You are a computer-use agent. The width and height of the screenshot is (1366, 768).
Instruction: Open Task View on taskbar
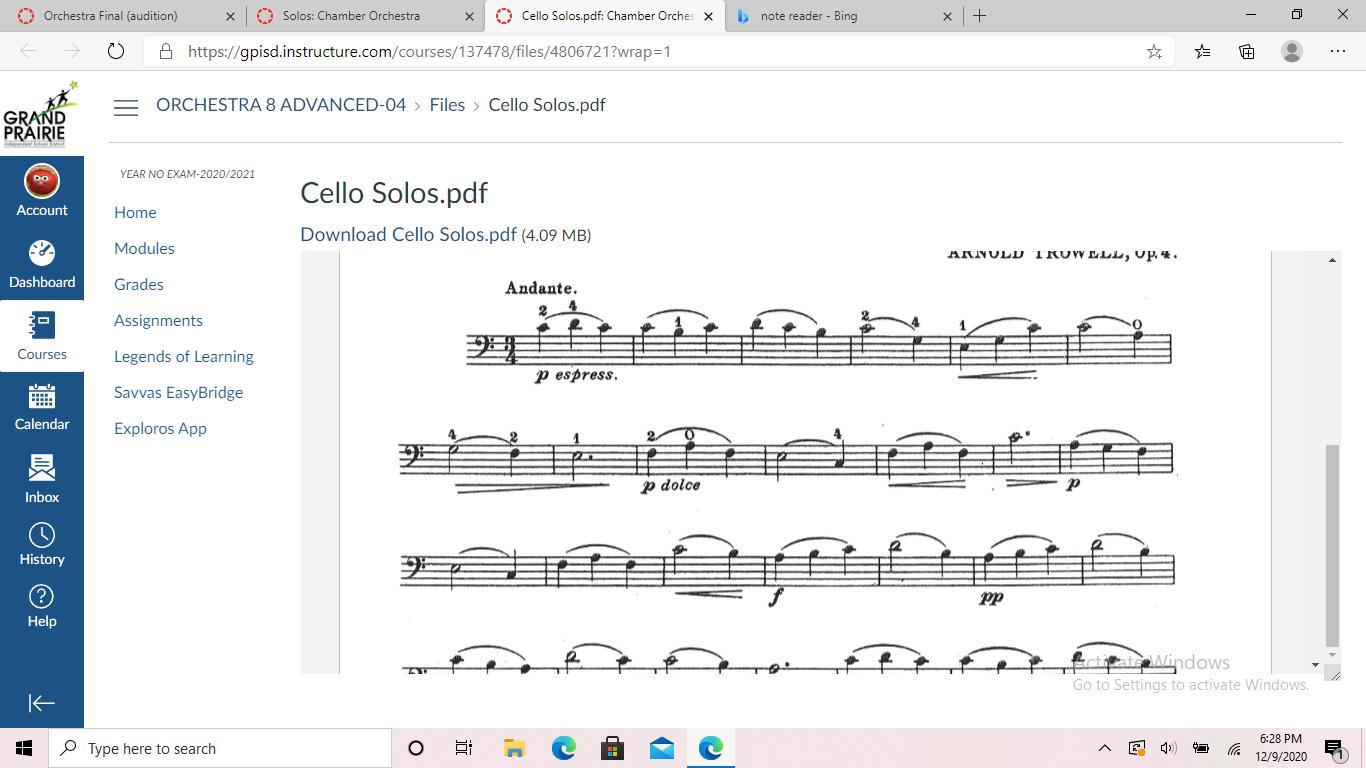464,748
